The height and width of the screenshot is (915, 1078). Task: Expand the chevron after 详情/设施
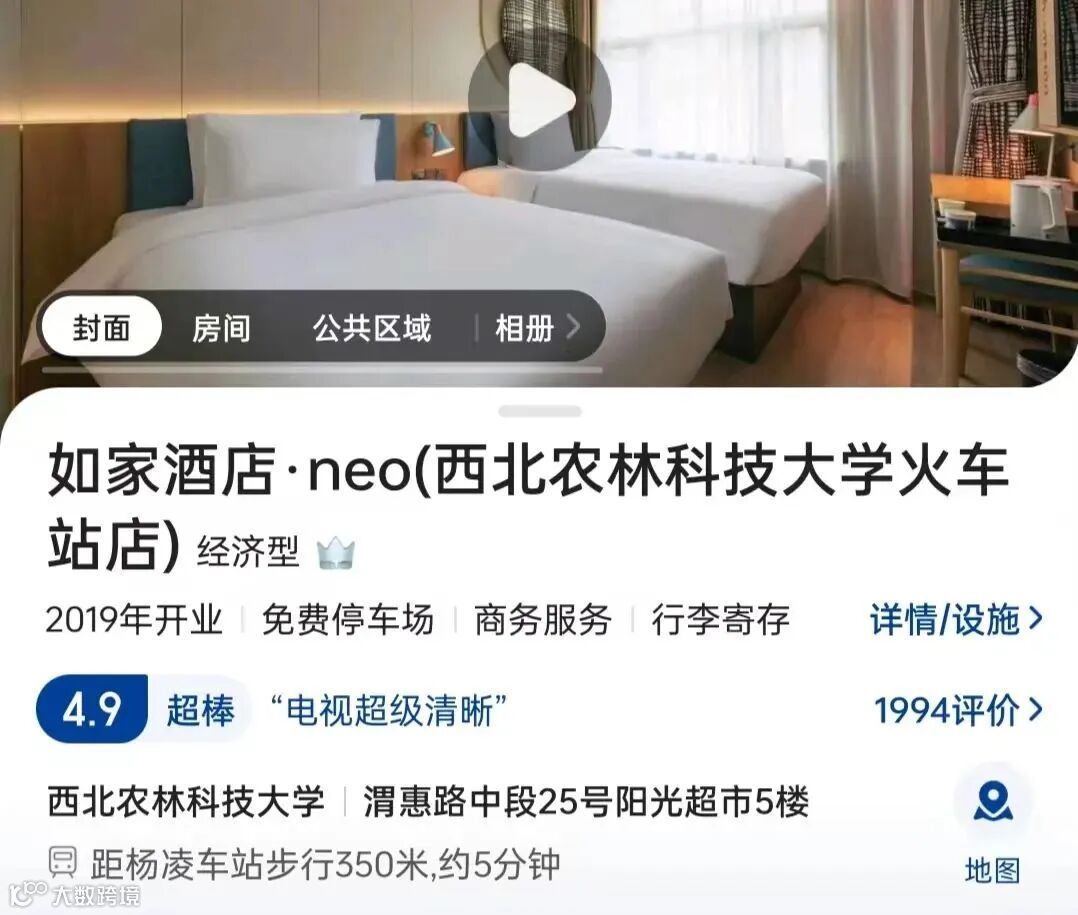1035,619
